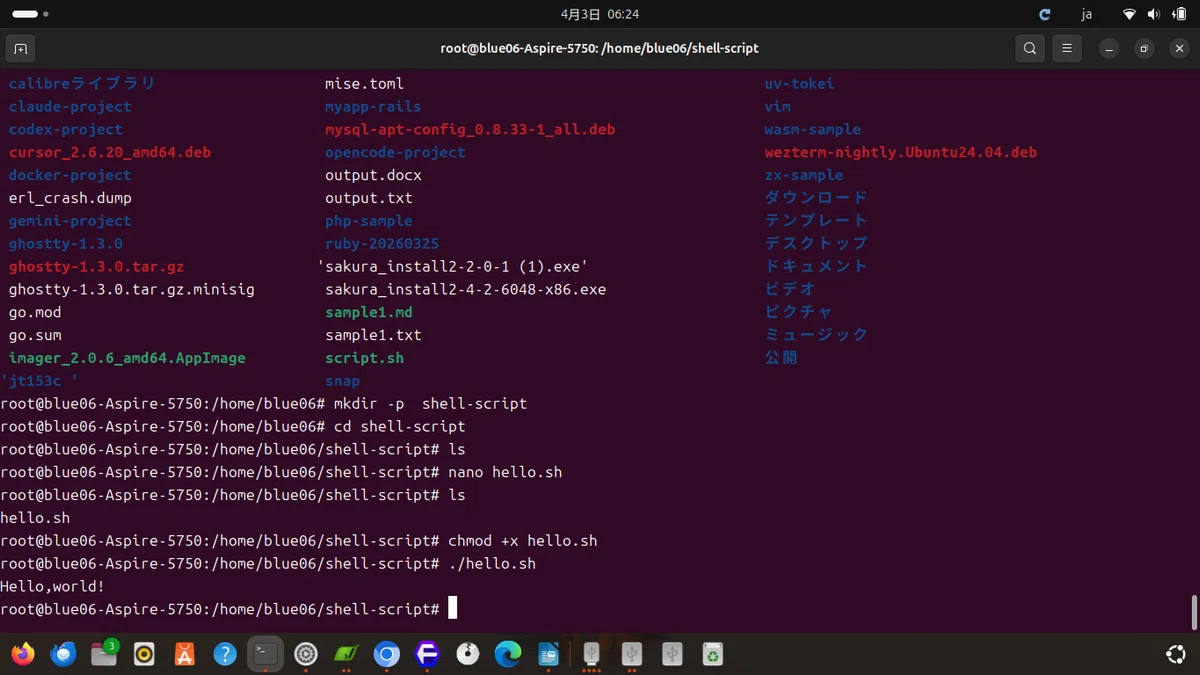
Task: Click 'gemini-project' directory name
Action: pyautogui.click(x=70, y=222)
